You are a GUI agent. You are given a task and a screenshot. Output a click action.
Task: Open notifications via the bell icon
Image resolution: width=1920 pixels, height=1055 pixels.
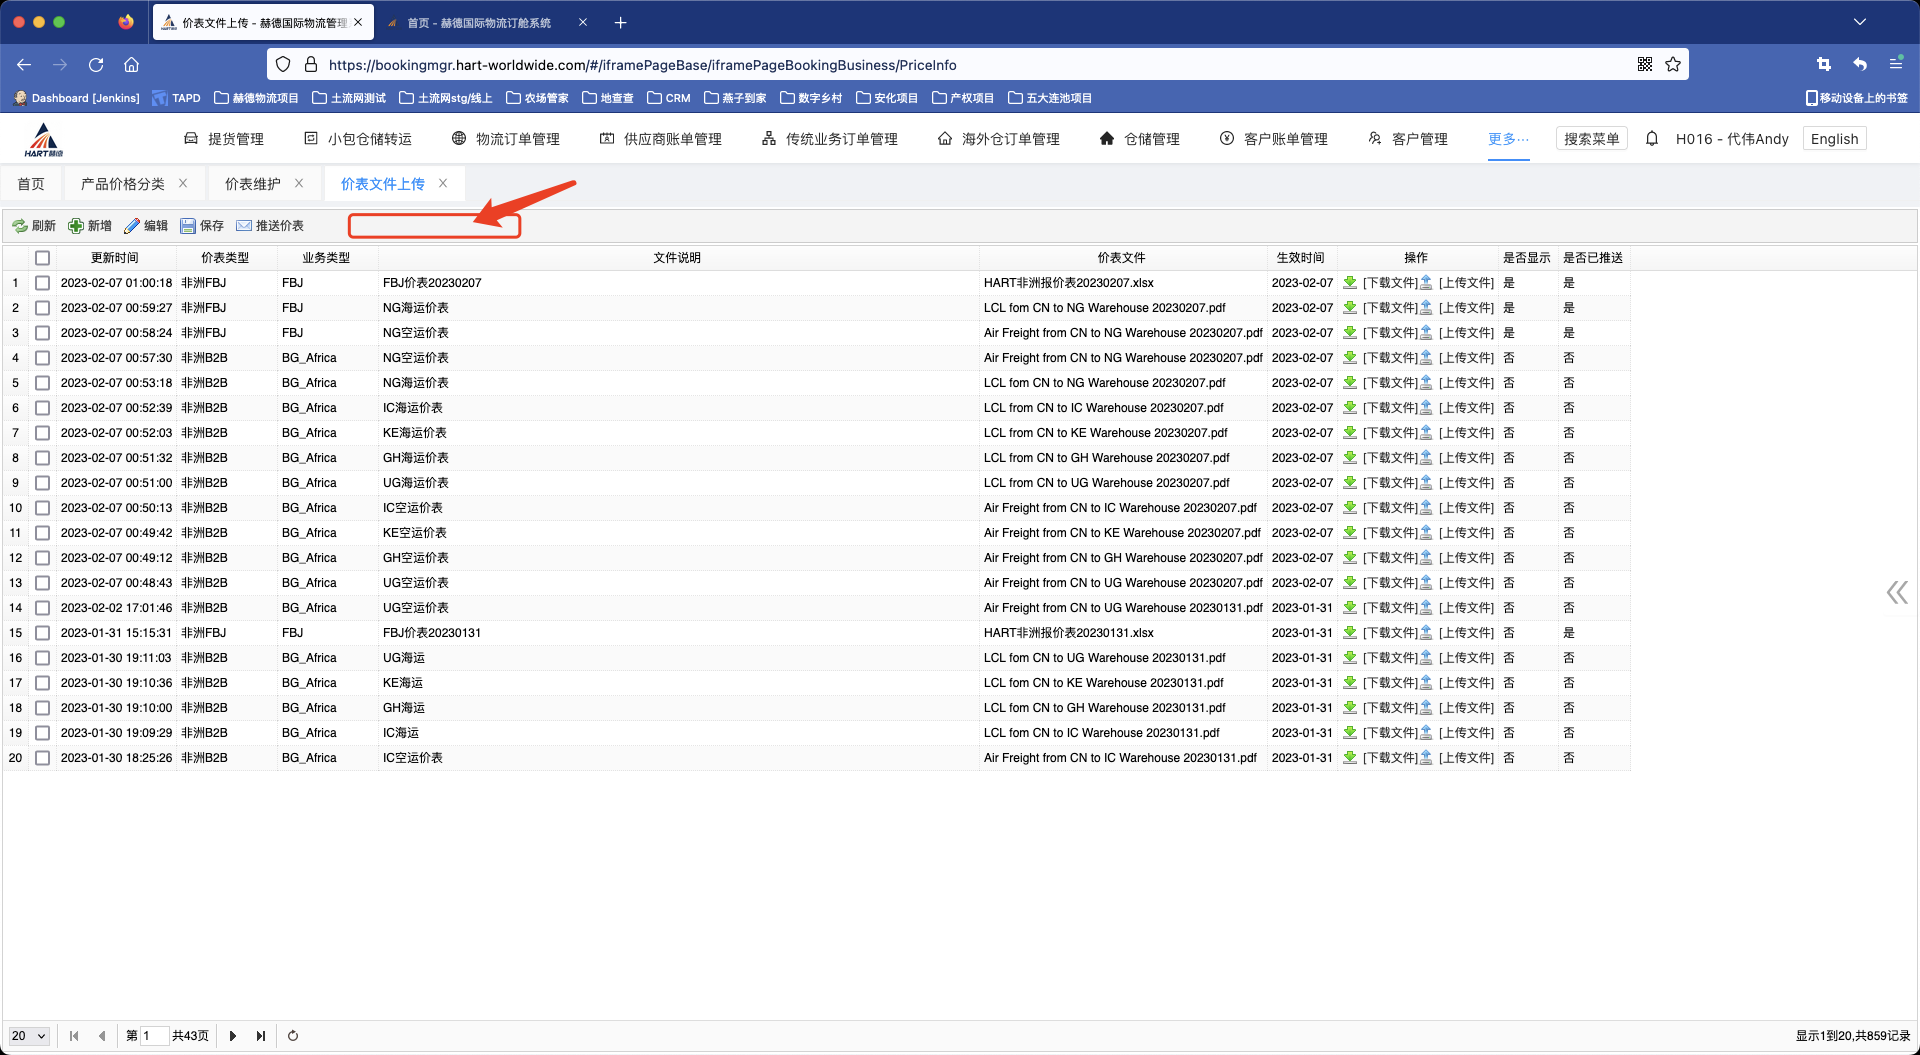[1652, 139]
